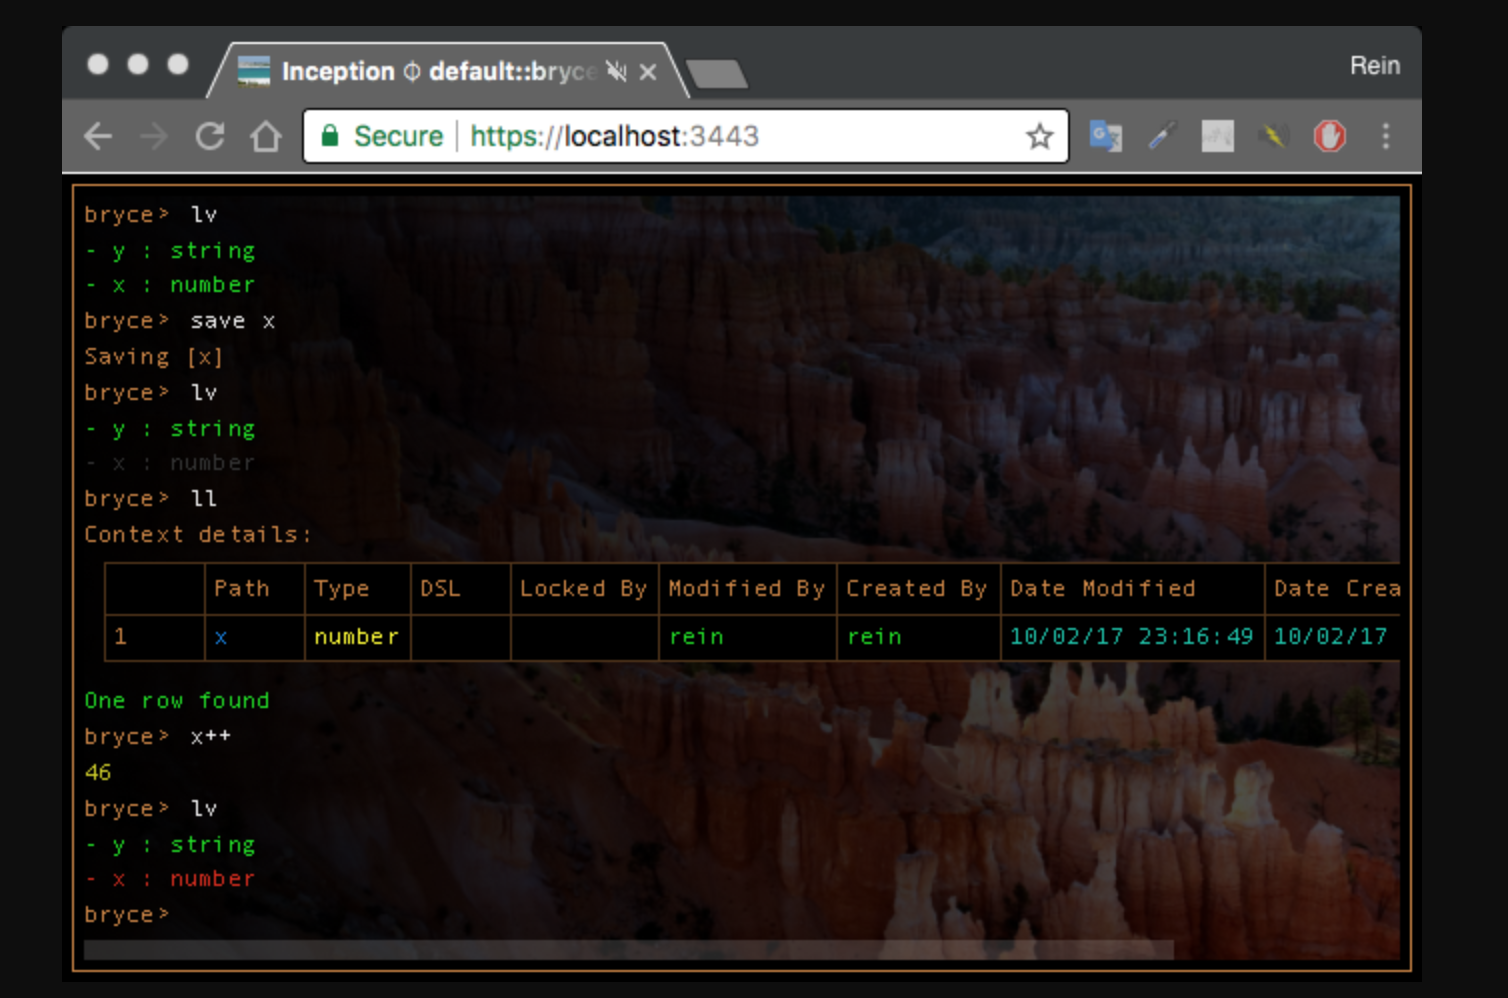Click rein in the Modified By column
The height and width of the screenshot is (998, 1508).
point(696,636)
